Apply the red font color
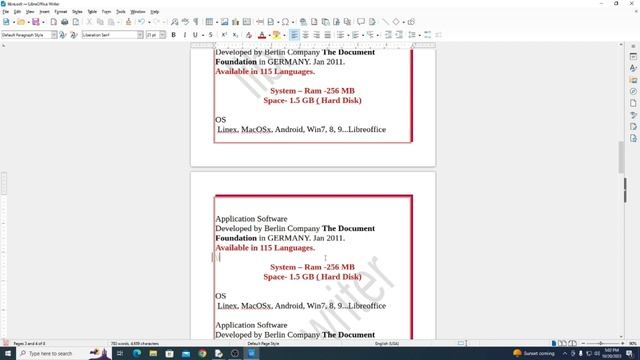Viewport: 640px width, 360px height. (x=262, y=35)
